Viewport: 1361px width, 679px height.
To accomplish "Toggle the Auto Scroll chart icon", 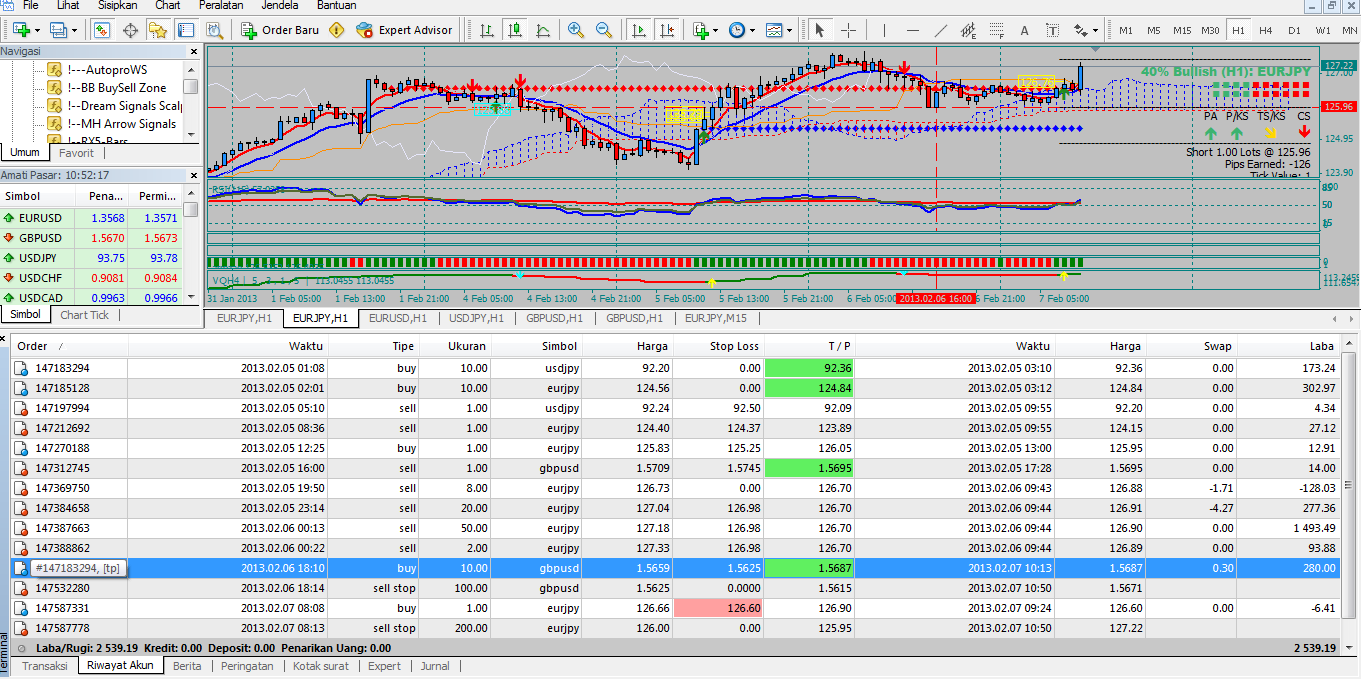I will (638, 30).
